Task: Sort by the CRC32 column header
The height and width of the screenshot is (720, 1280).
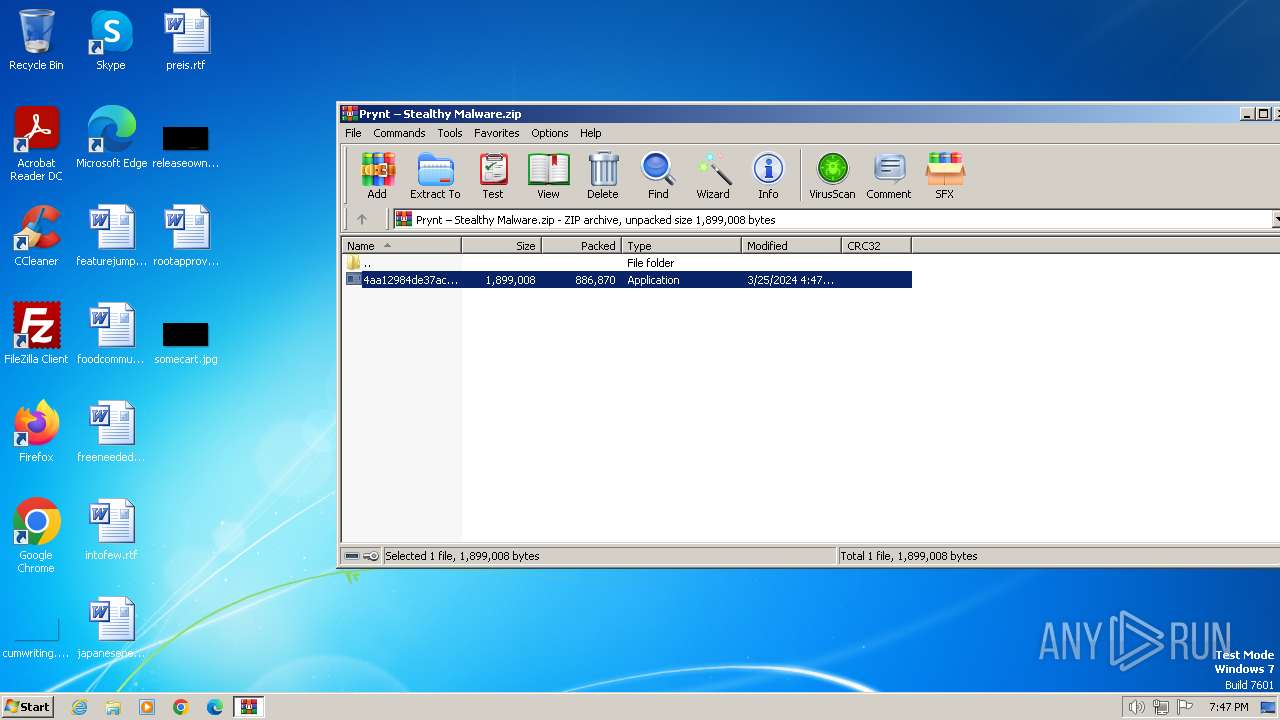Action: click(x=876, y=245)
